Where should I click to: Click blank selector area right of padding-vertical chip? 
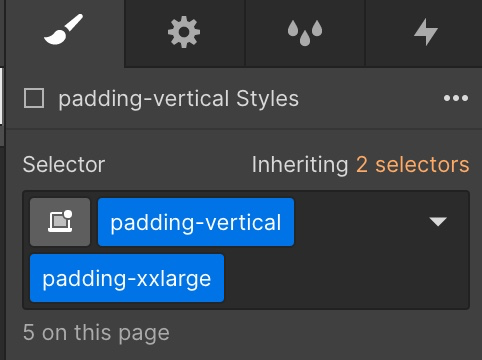[360, 222]
